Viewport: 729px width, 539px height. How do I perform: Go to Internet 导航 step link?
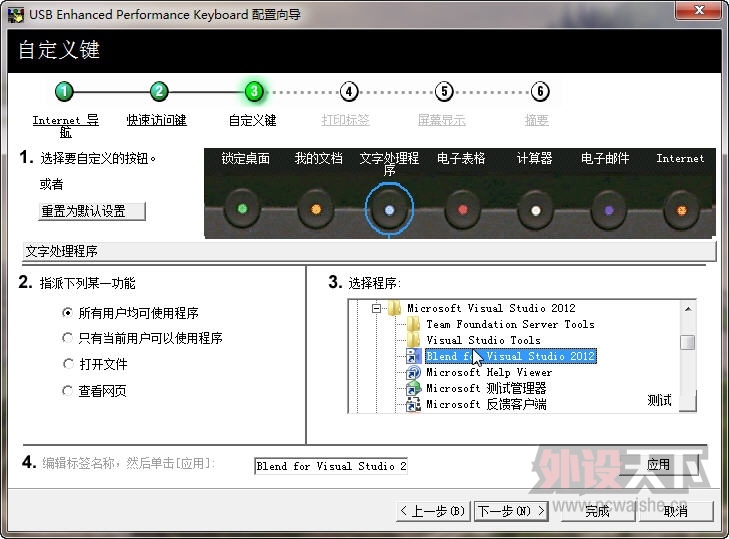[x=66, y=126]
